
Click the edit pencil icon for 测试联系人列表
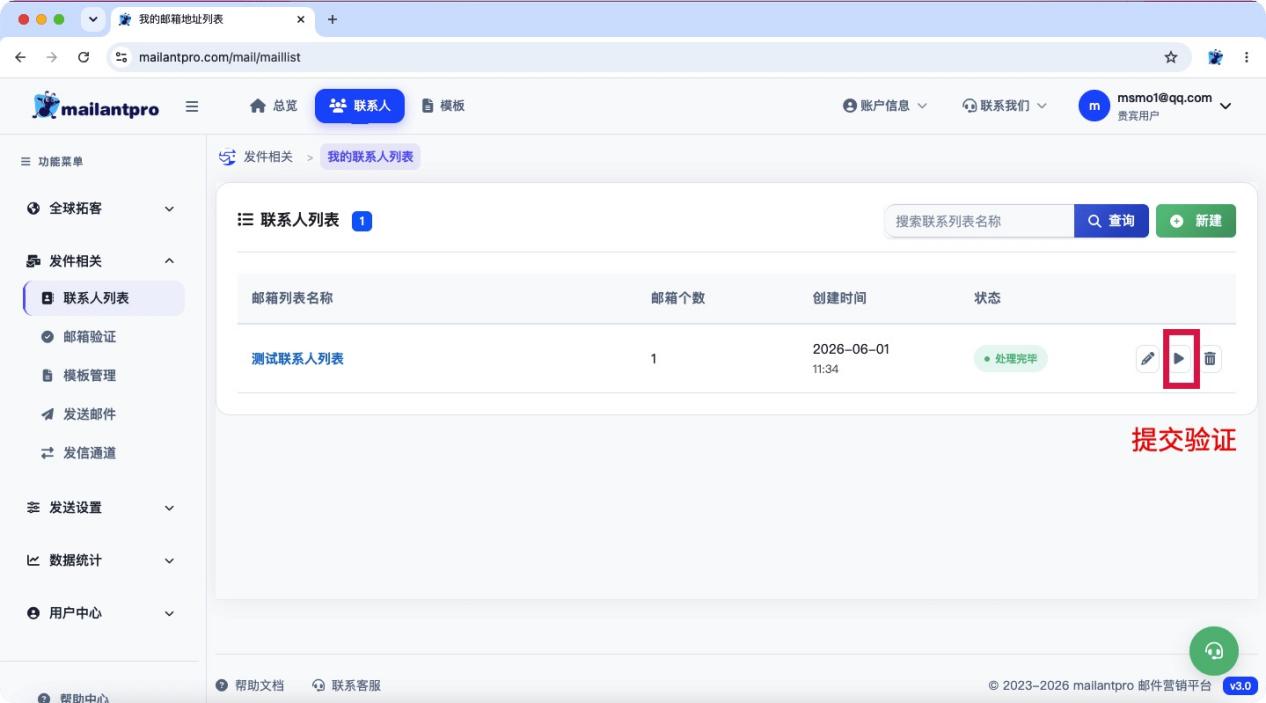tap(1148, 358)
